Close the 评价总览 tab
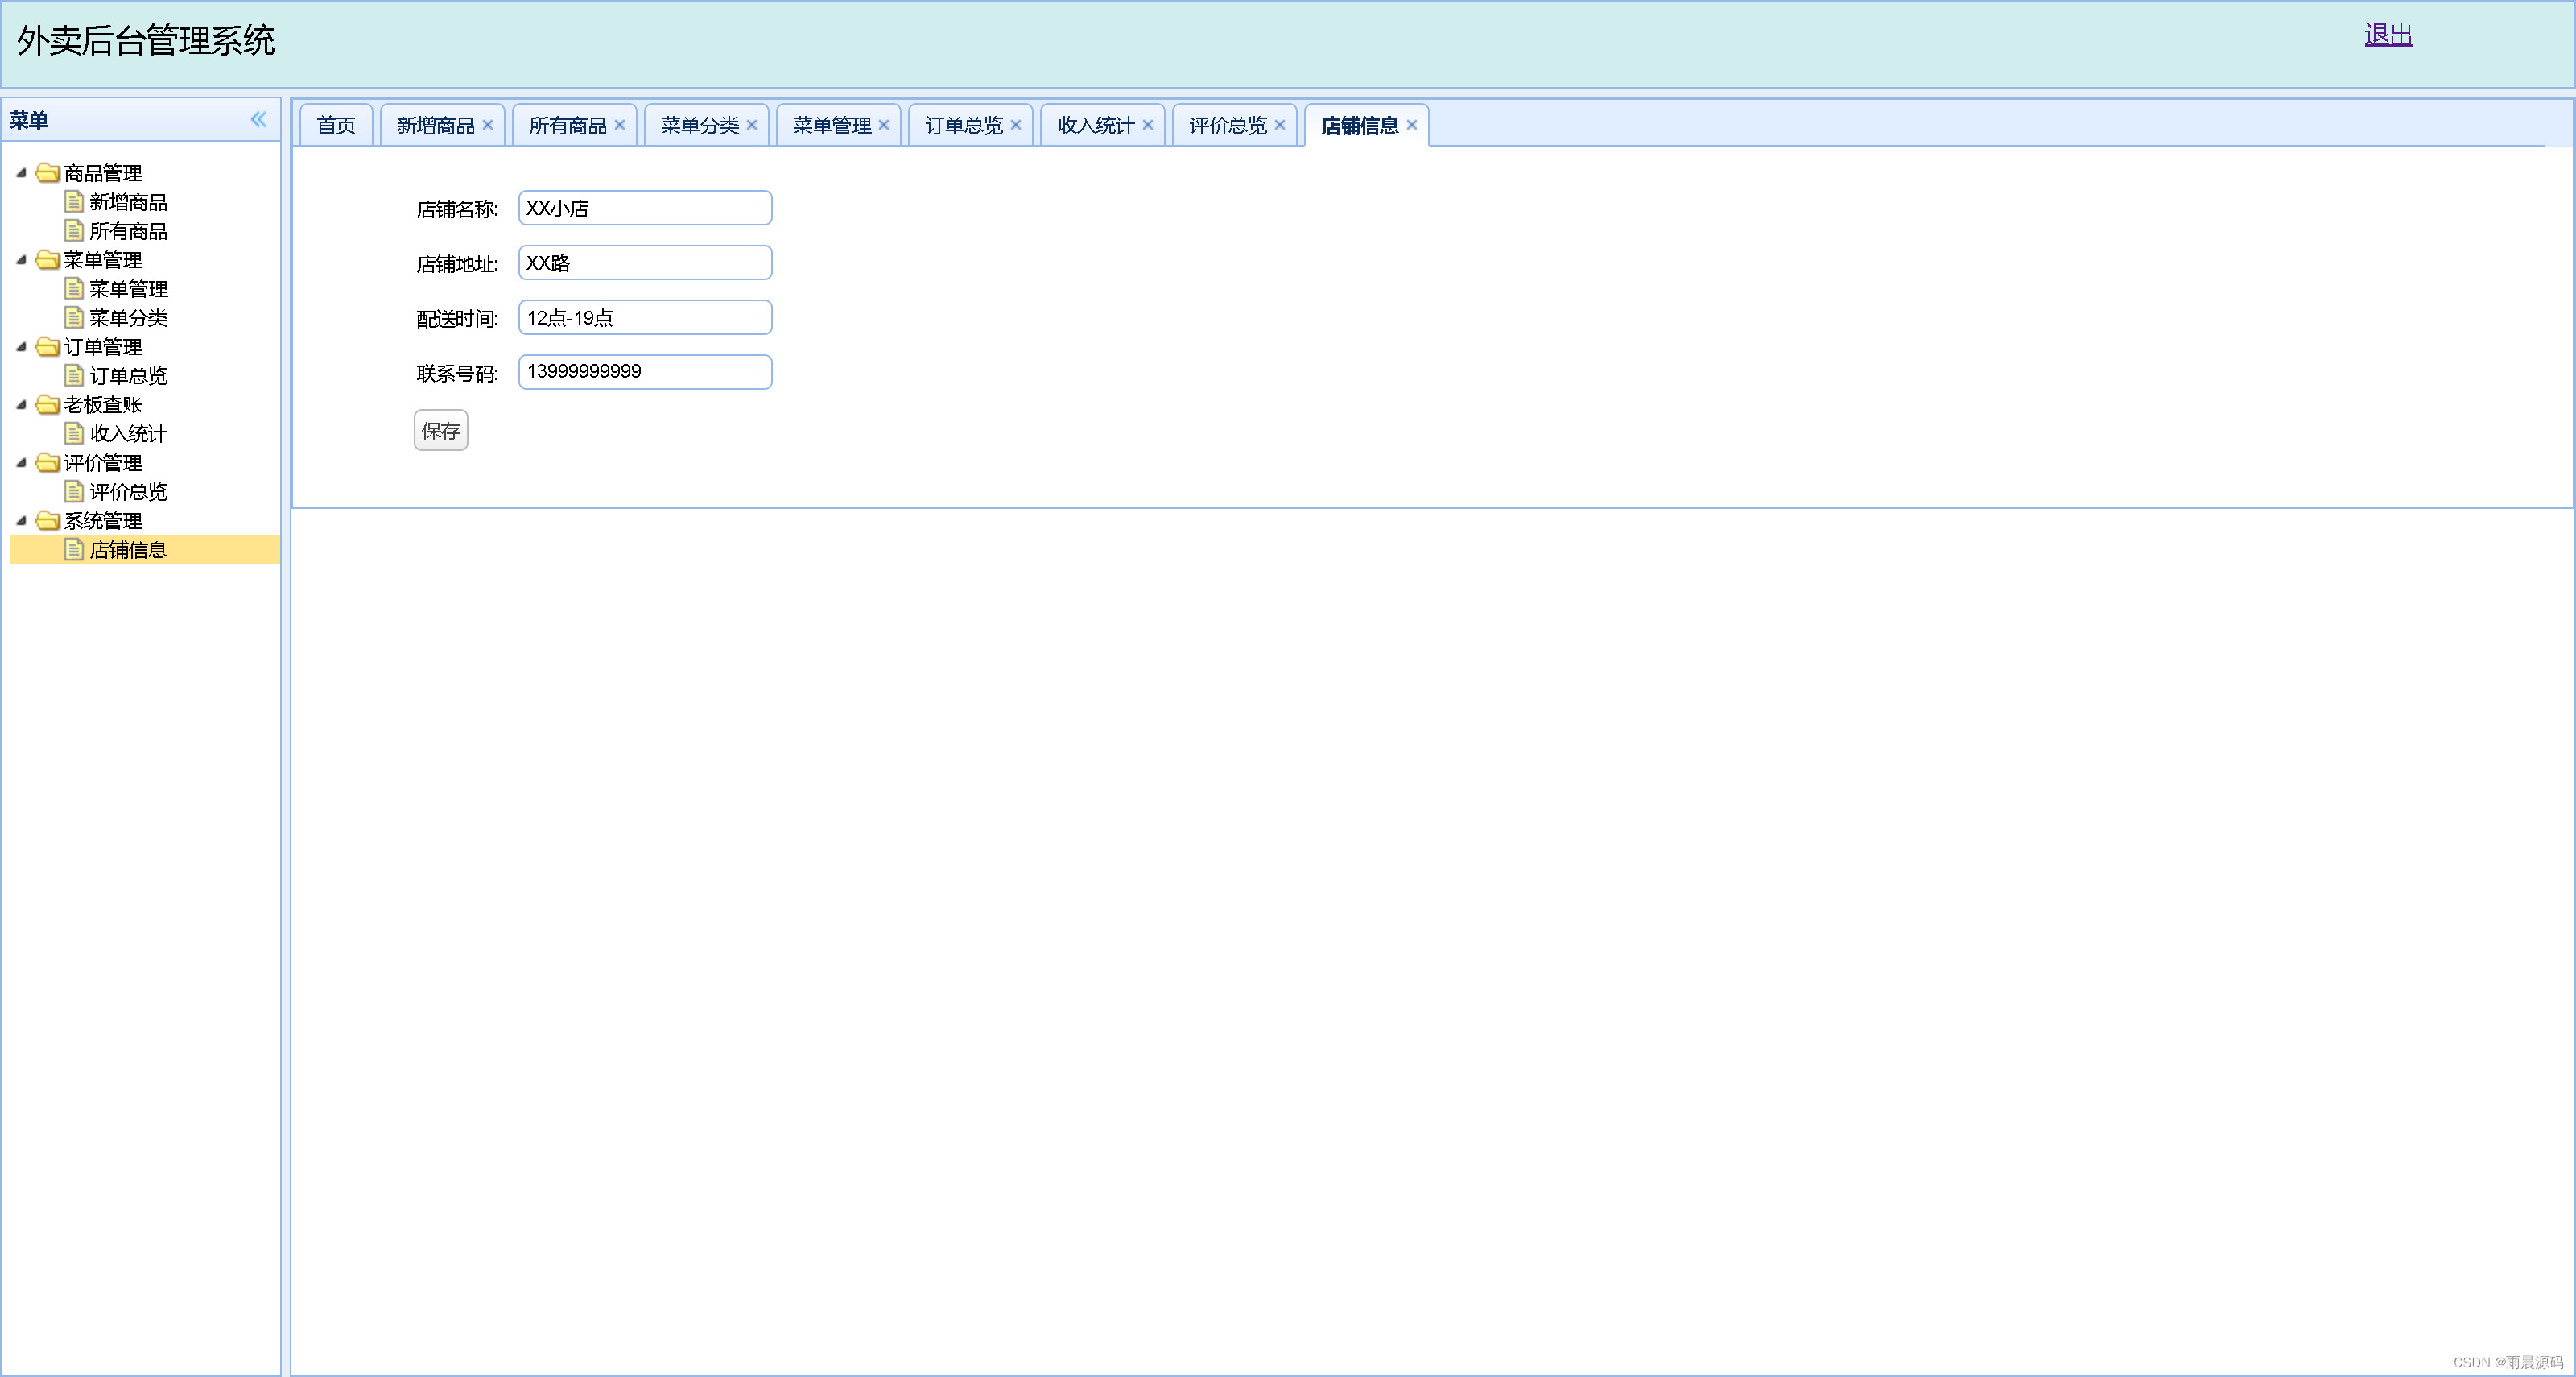 1280,125
